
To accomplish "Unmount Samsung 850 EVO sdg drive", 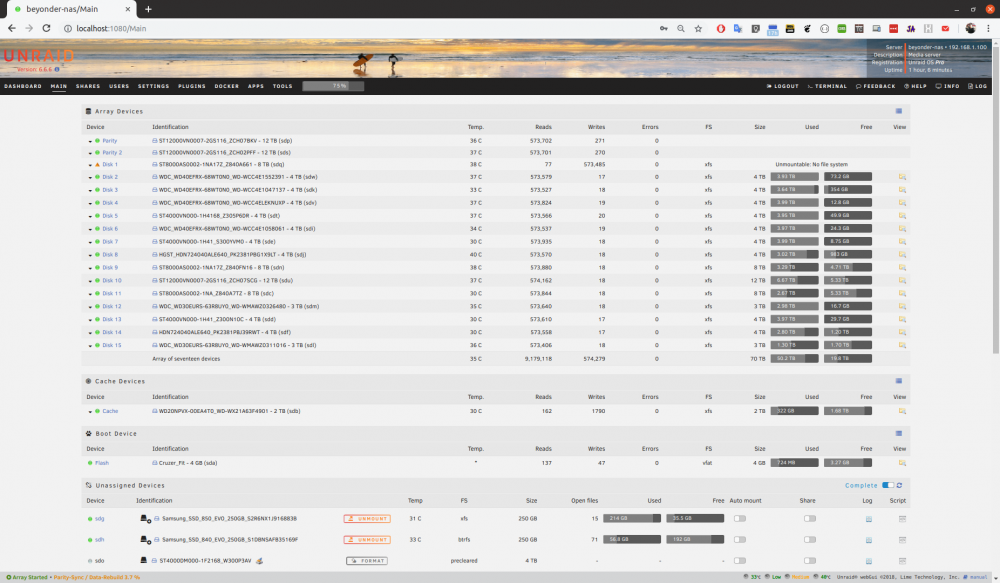I will tap(367, 519).
